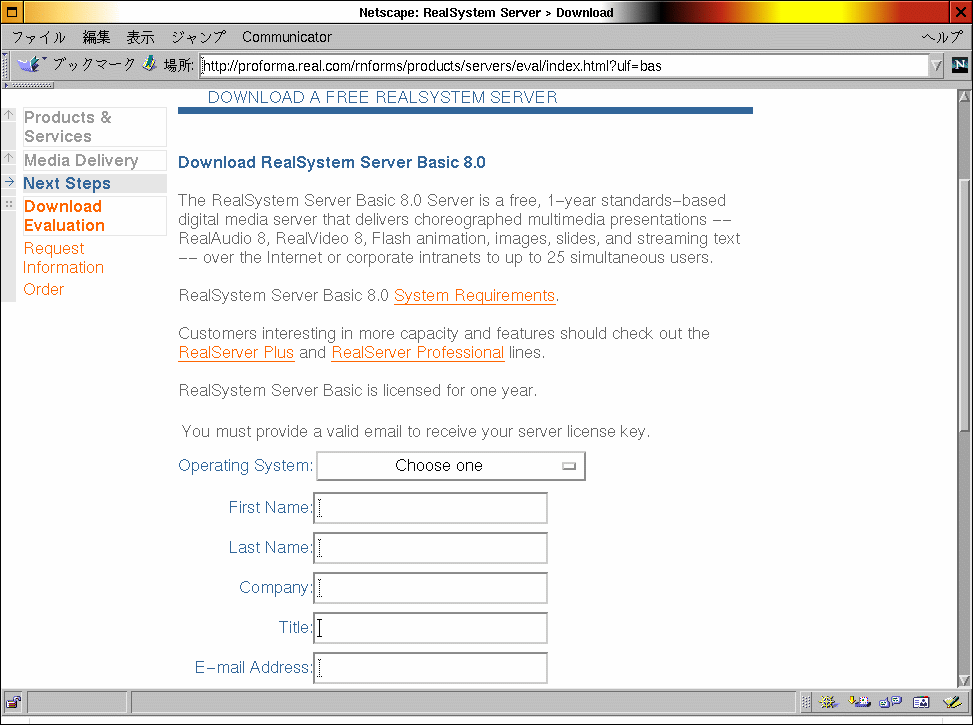Click the up-arrow icon beside Media Delivery
The image size is (973, 725).
pyautogui.click(x=9, y=158)
